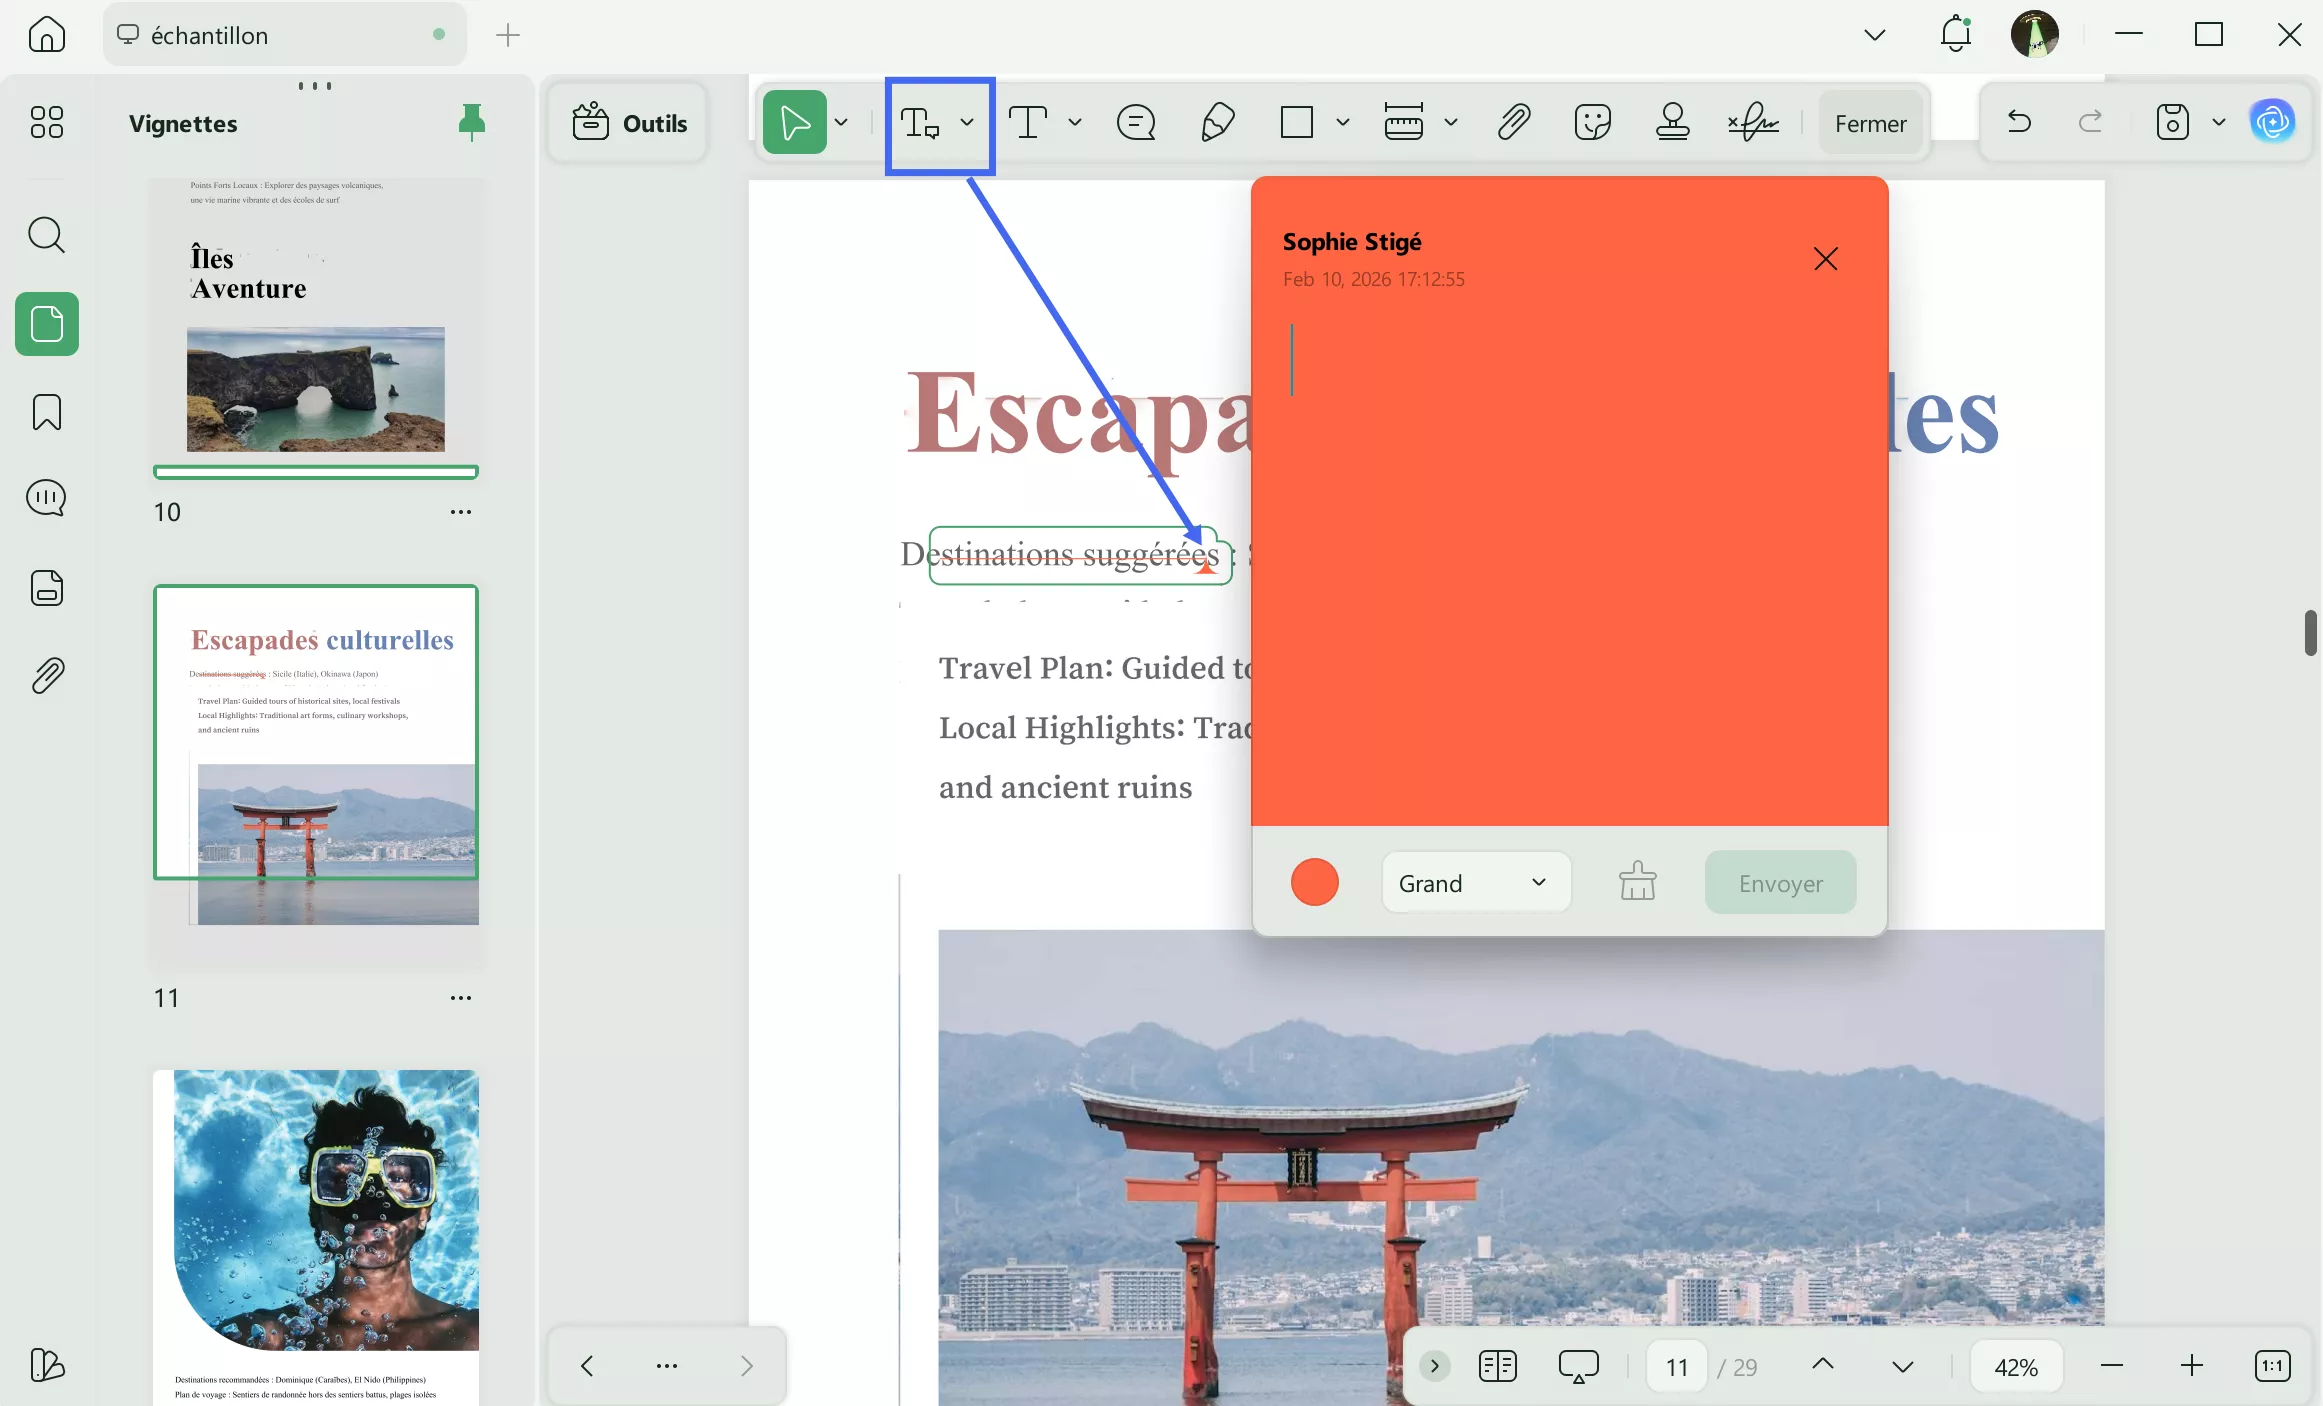Open the Outils menu
Screen dimensions: 2323x1406
(627, 122)
